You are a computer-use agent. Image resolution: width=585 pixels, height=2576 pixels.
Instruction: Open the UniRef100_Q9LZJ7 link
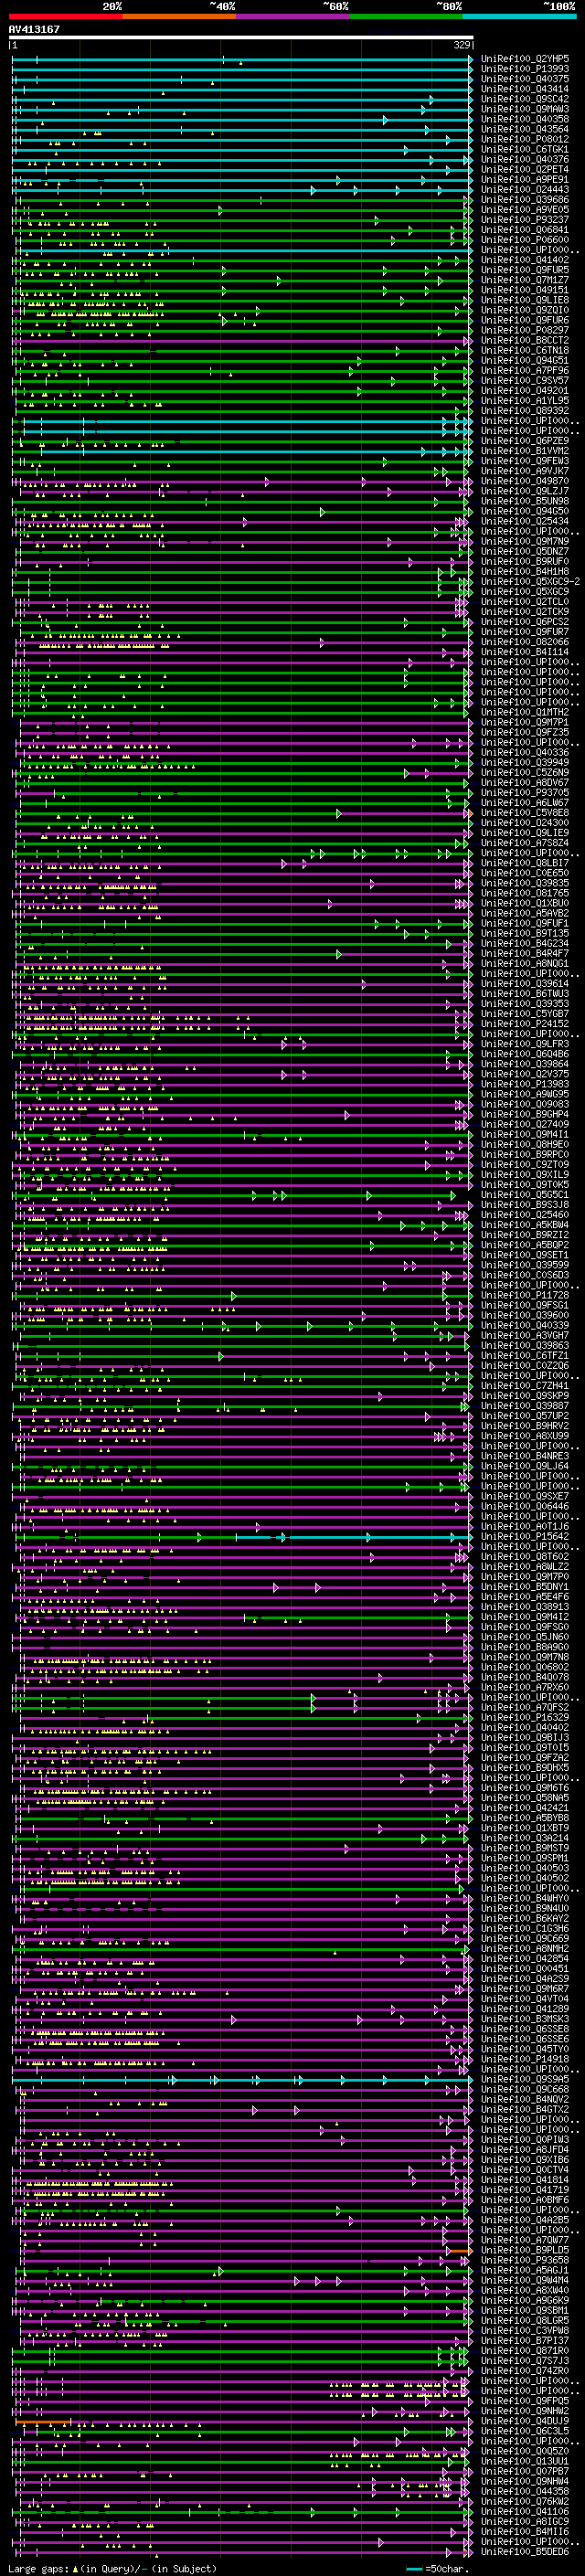pyautogui.click(x=524, y=491)
